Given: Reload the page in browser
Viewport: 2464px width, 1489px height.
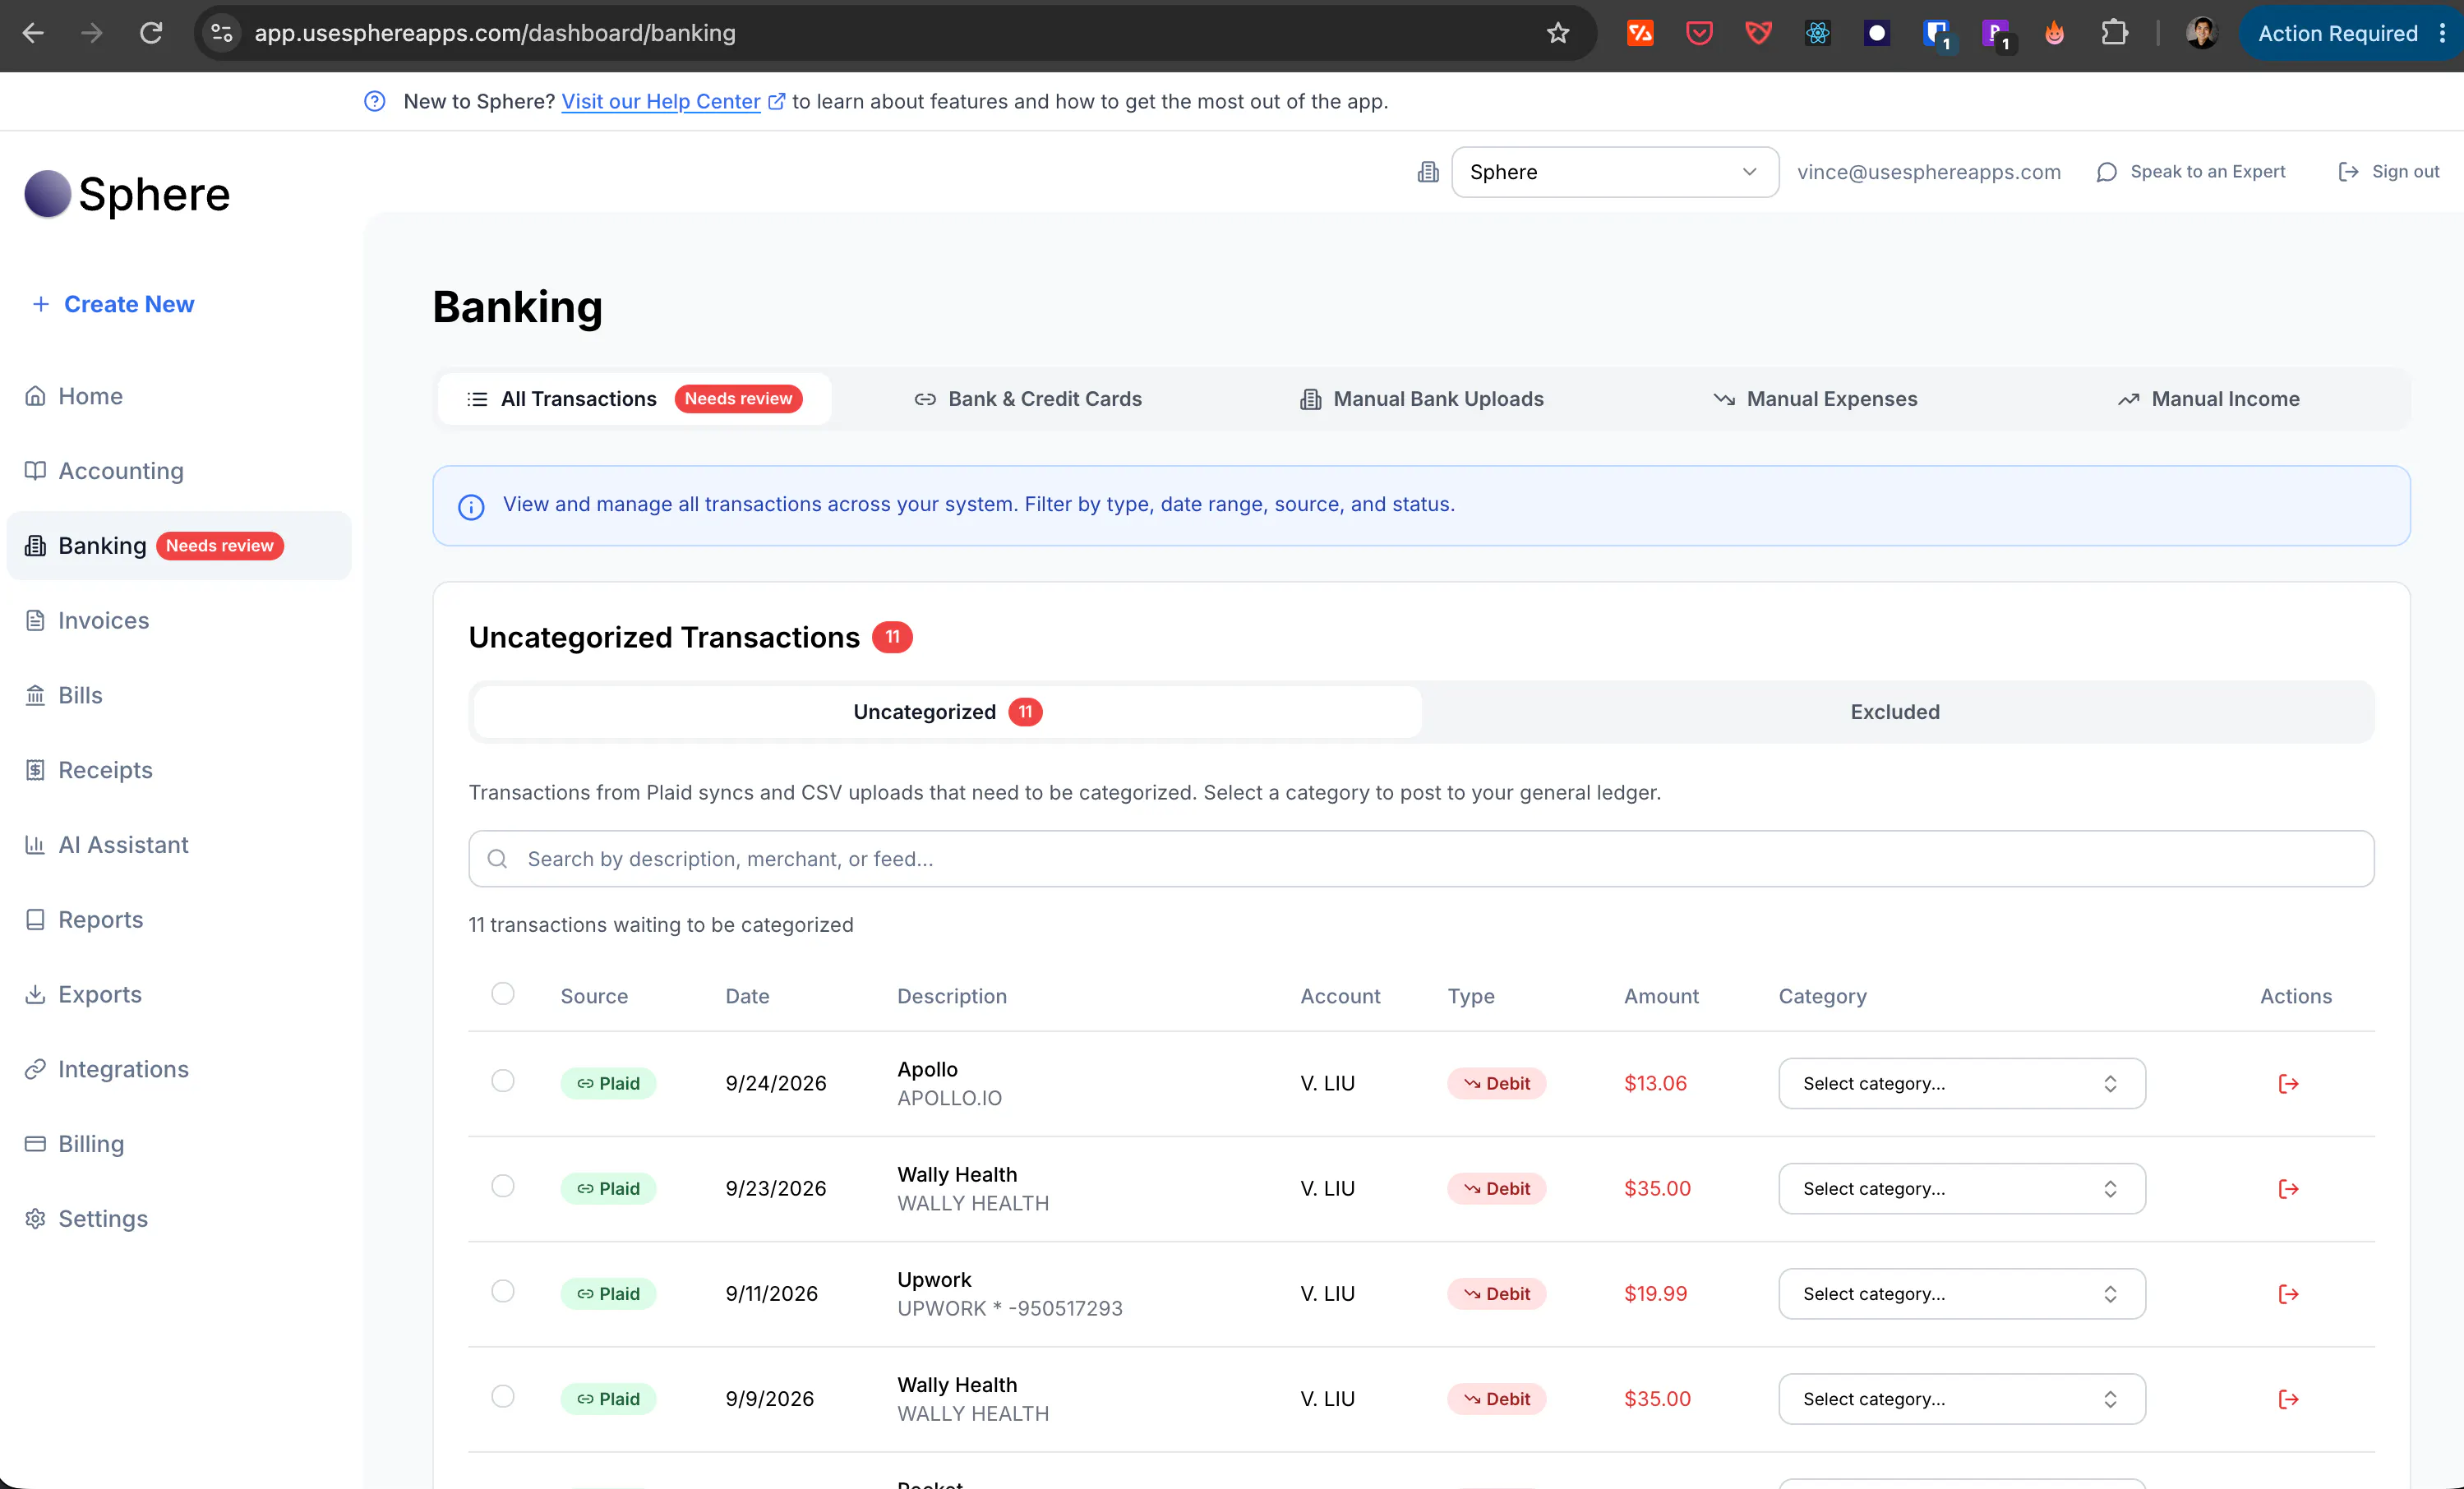Looking at the screenshot, I should pyautogui.click(x=151, y=33).
